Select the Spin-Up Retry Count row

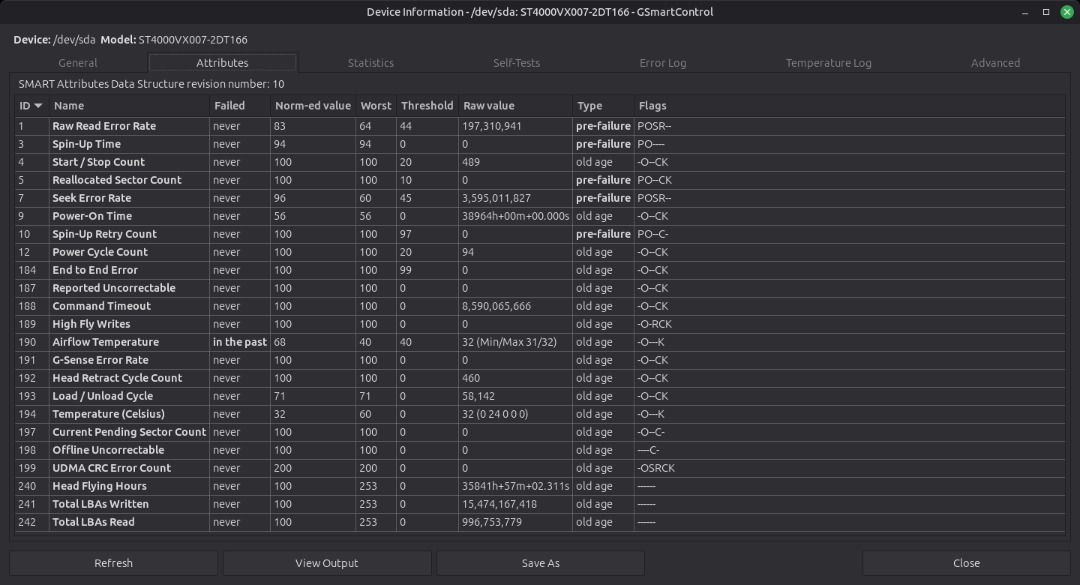pos(541,234)
